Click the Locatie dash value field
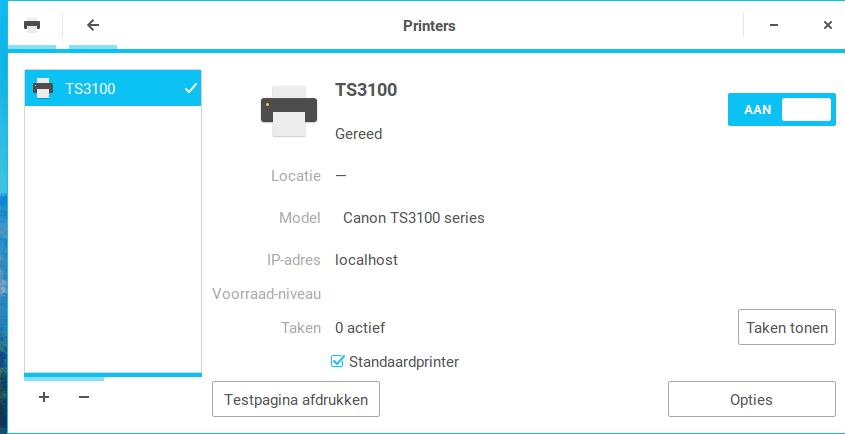845x434 pixels. 341,176
